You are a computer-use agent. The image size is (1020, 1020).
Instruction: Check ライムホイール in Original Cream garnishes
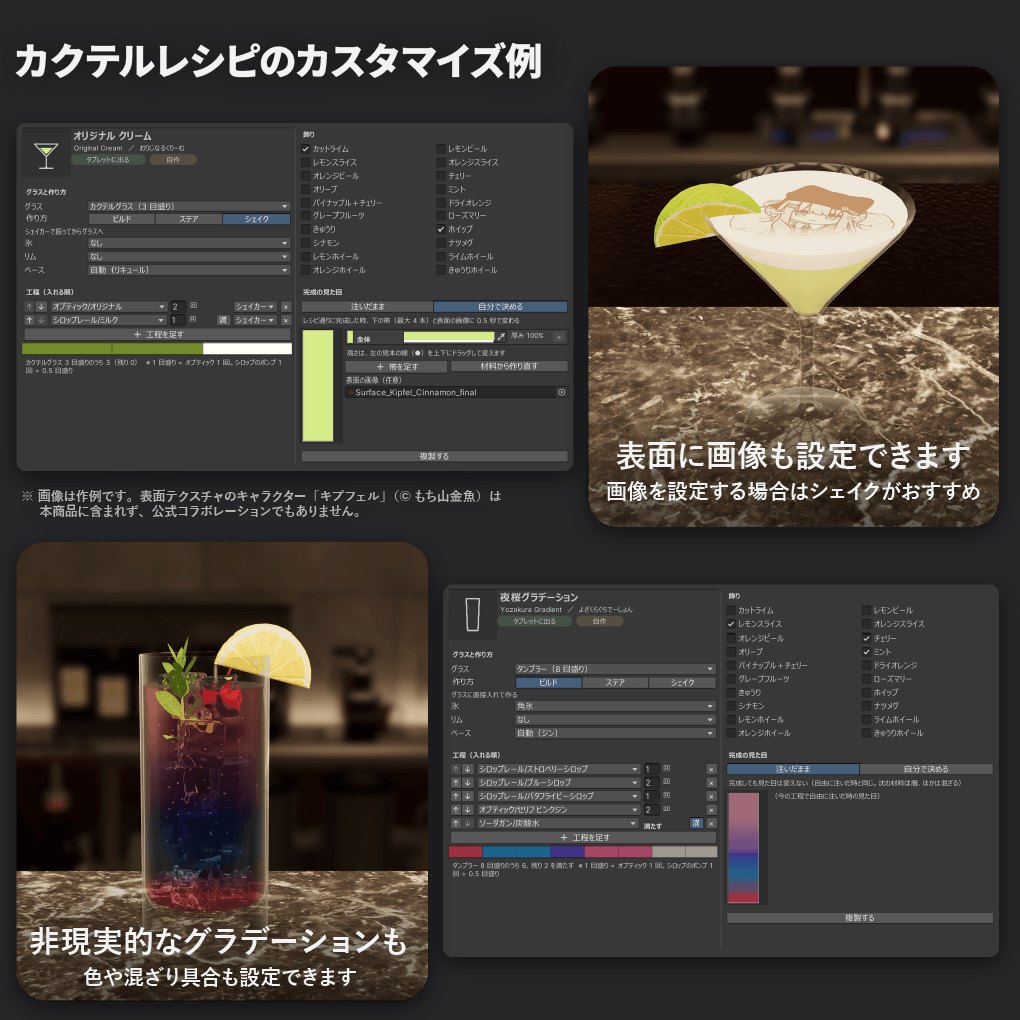pos(441,257)
